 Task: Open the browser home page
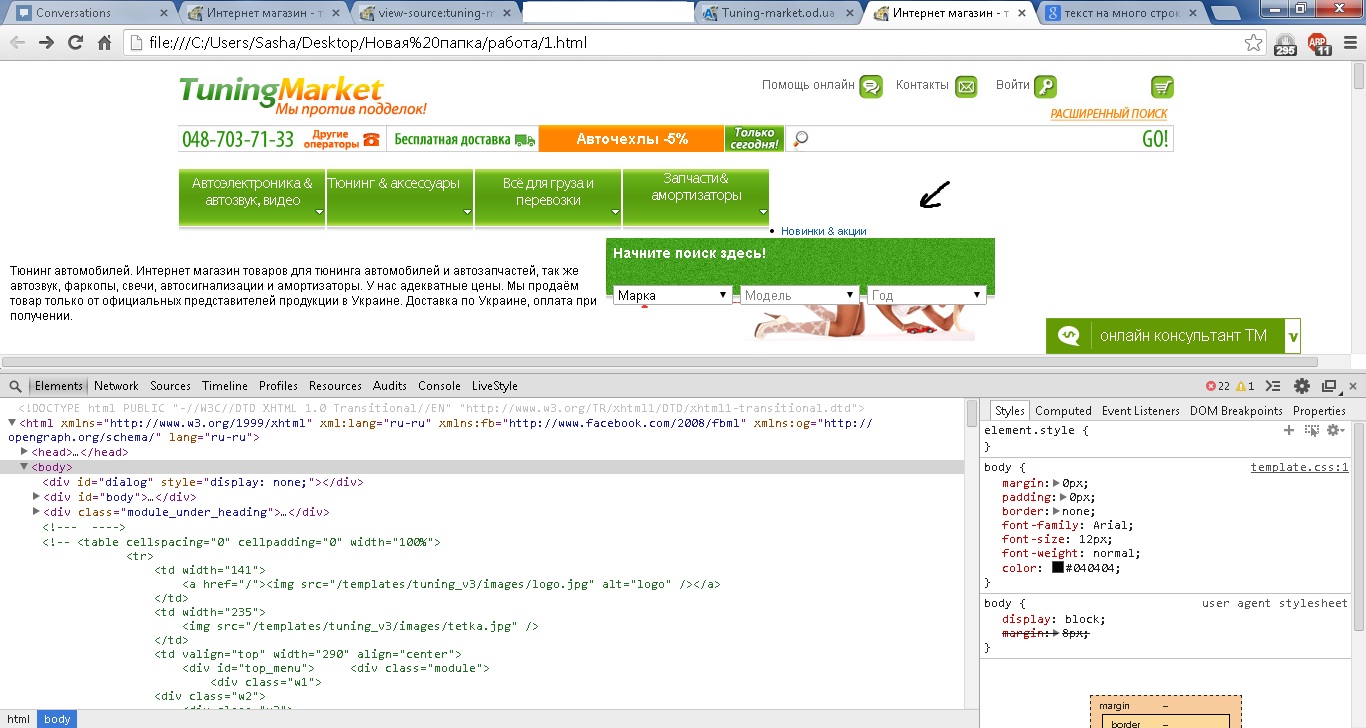click(x=104, y=43)
